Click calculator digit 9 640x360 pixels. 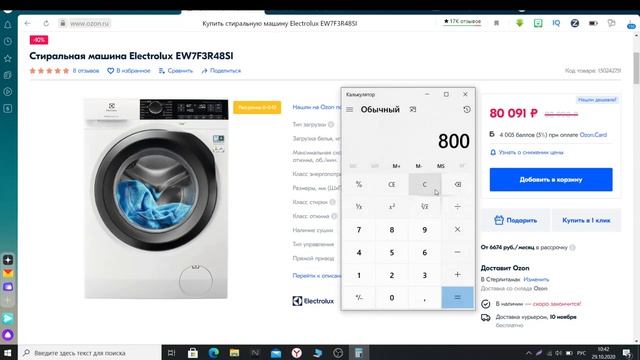click(424, 229)
